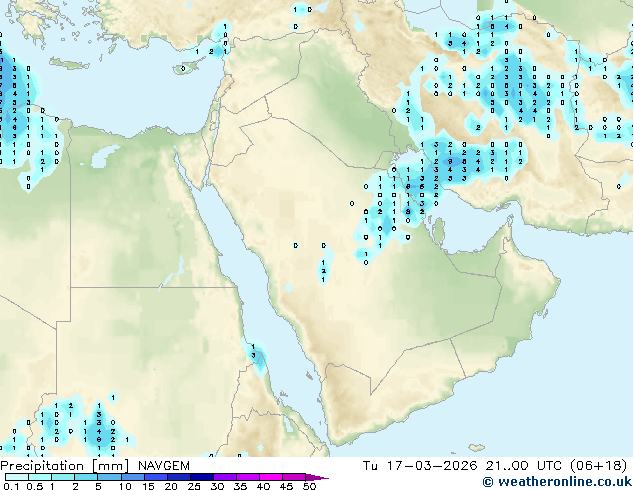This screenshot has width=634, height=490.
Task: Click the '50' legend scale label
Action: coord(310,486)
